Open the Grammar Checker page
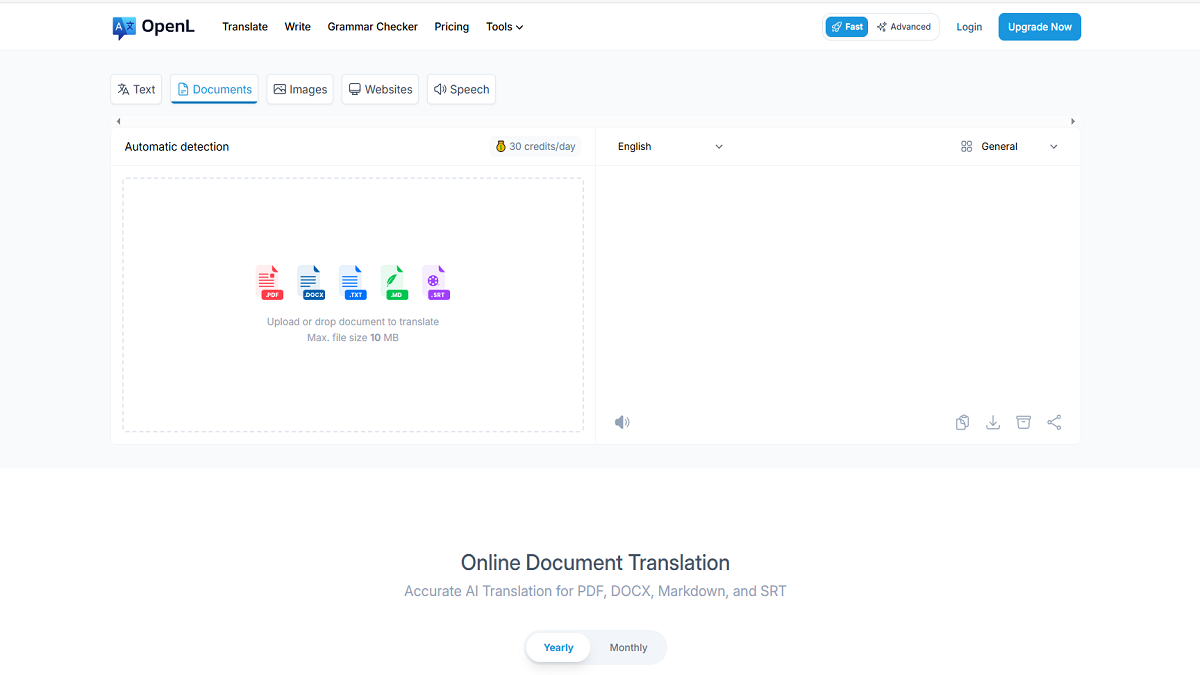This screenshot has width=1200, height=675. click(372, 26)
